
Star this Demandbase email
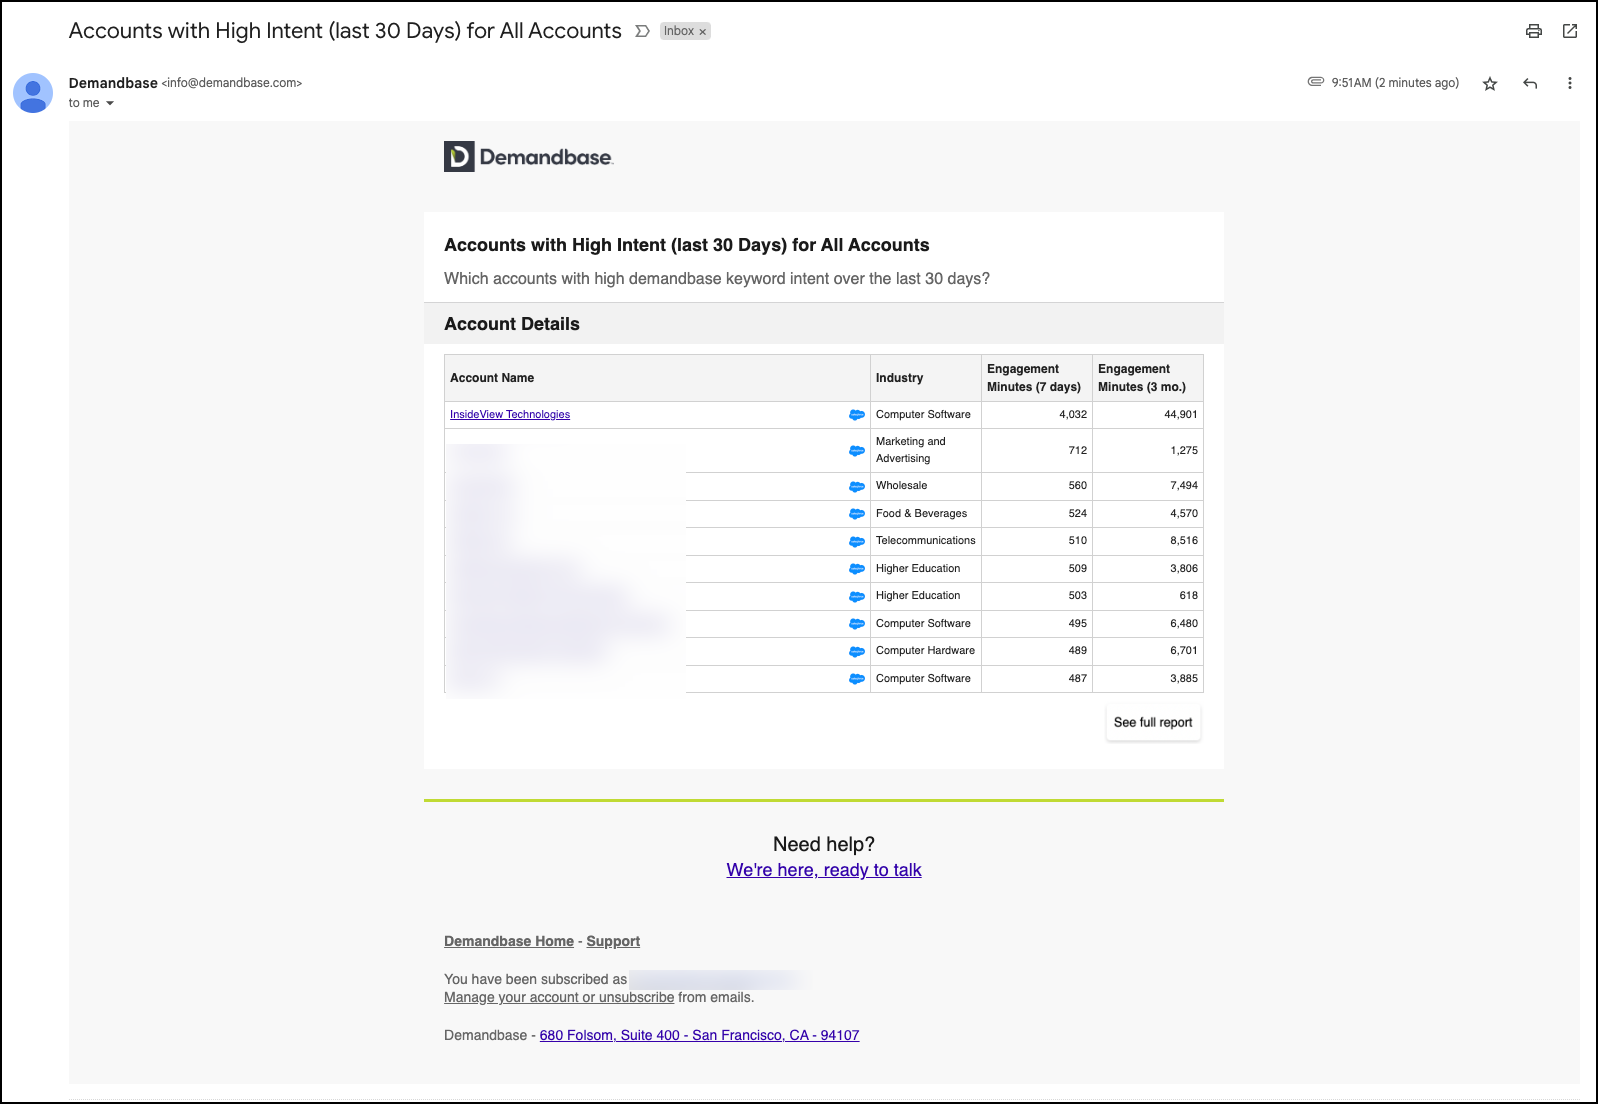point(1490,84)
